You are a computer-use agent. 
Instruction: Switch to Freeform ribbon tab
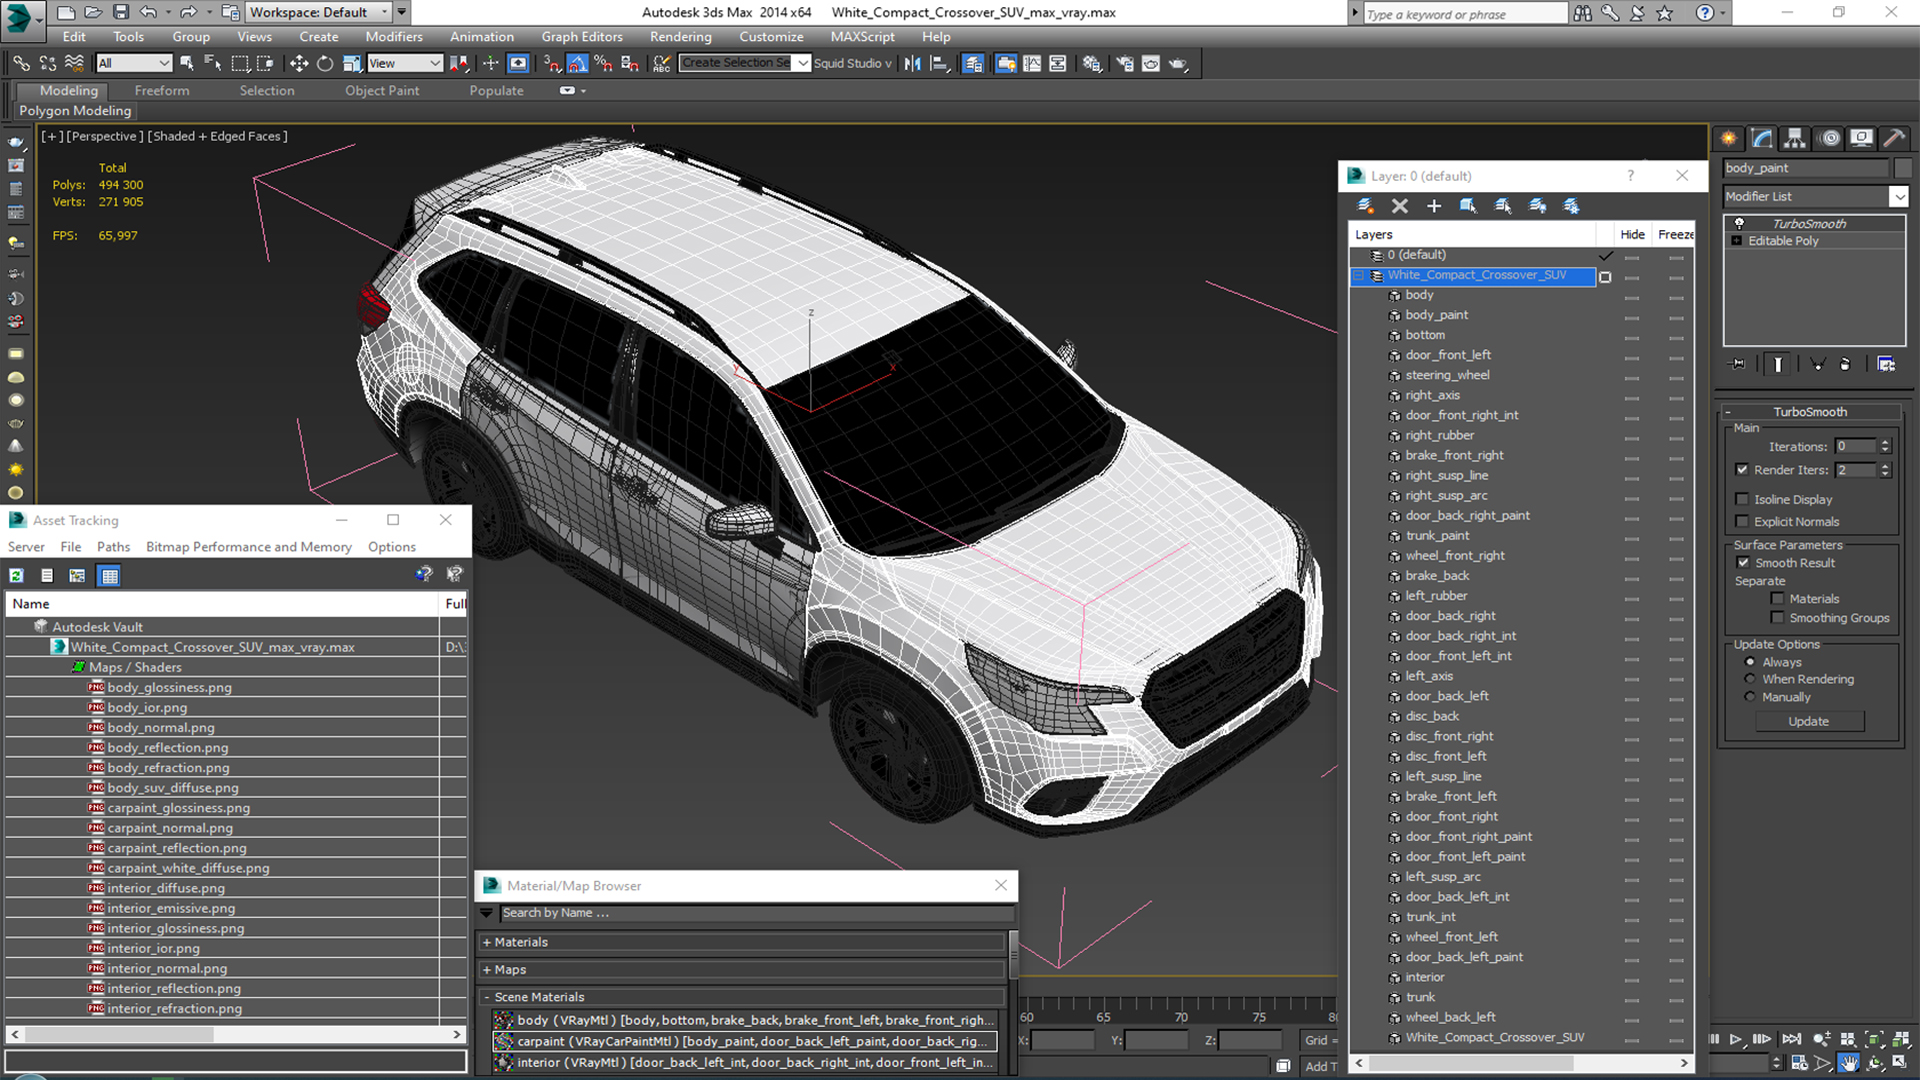162,90
